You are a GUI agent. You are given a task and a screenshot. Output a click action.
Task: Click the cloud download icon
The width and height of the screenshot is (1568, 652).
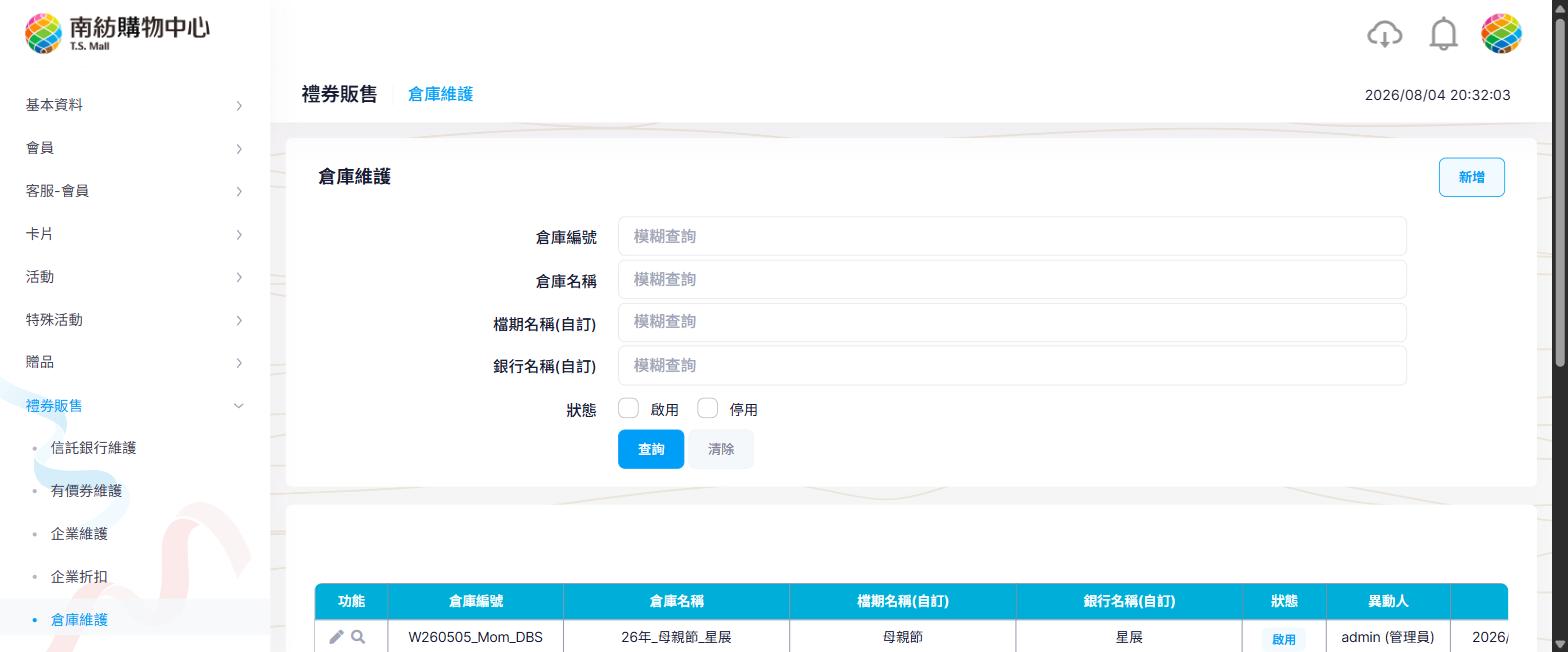[1384, 34]
